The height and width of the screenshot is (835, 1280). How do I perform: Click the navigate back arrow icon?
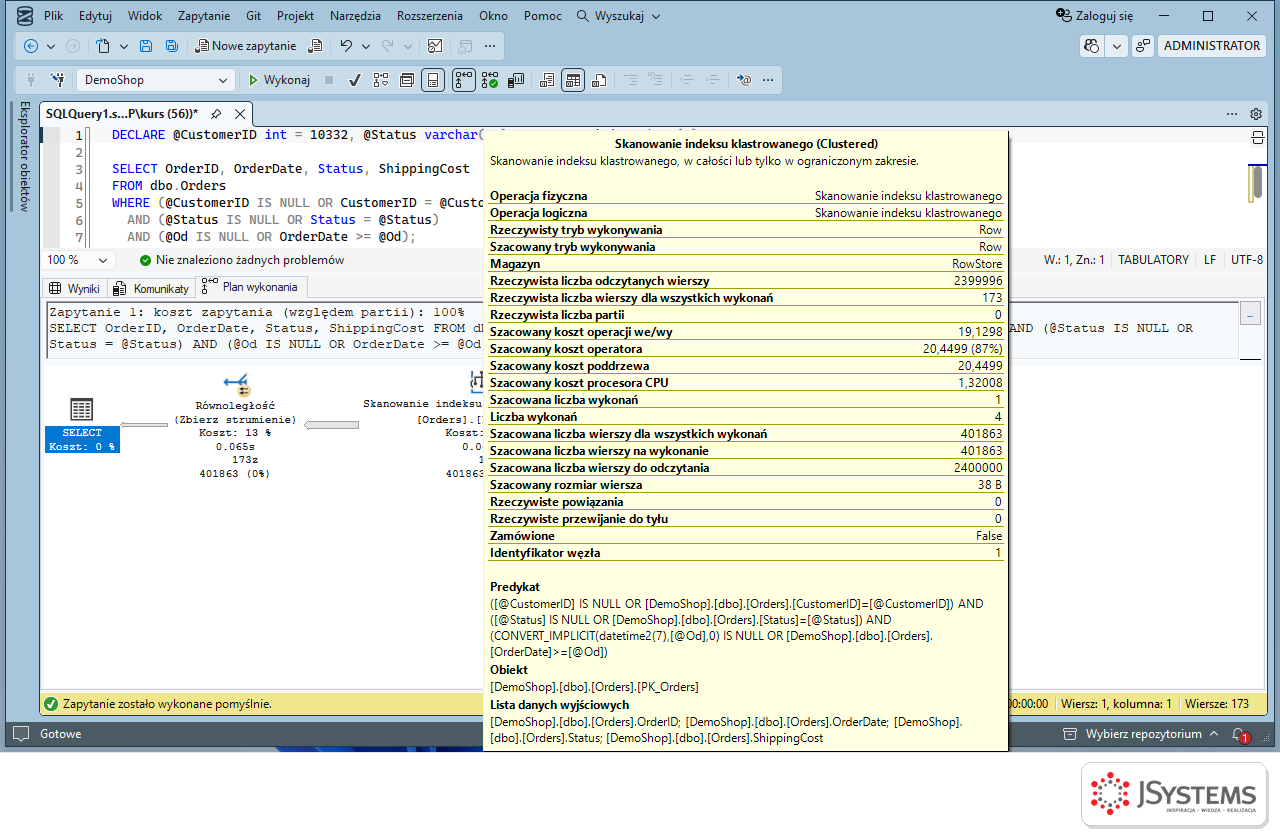30,46
